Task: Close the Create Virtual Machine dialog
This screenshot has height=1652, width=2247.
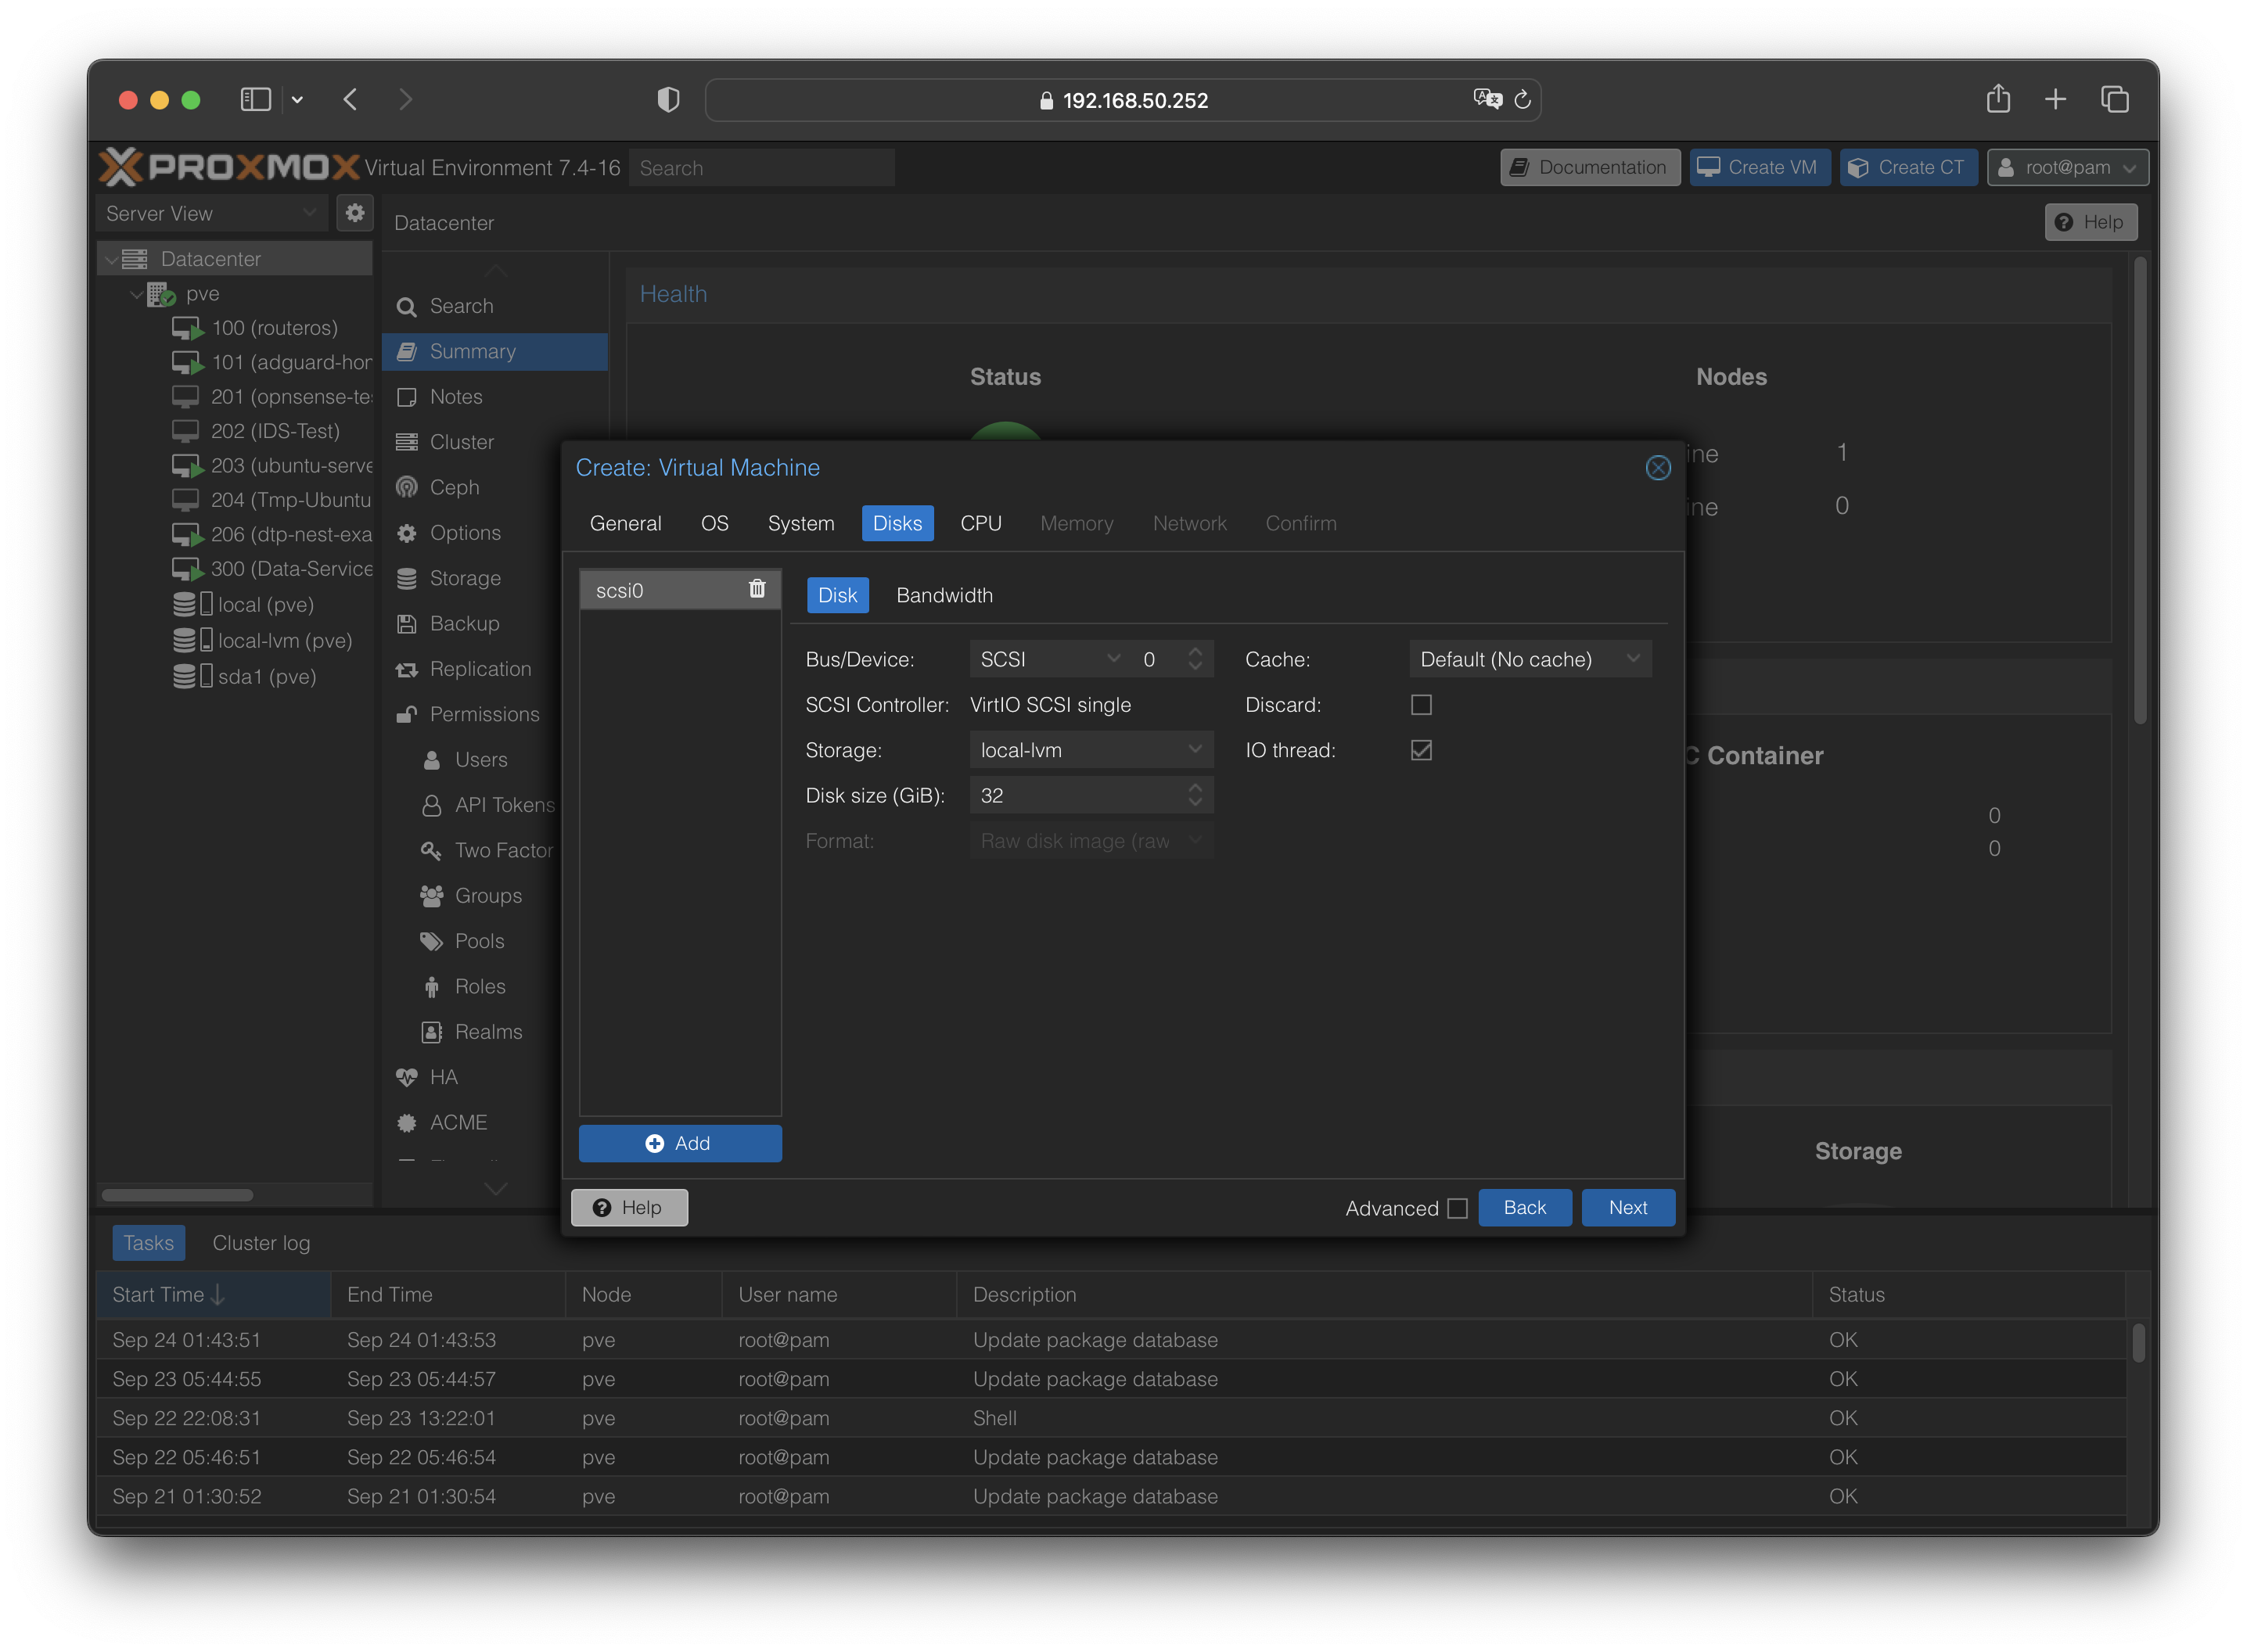Action: pyautogui.click(x=1657, y=468)
